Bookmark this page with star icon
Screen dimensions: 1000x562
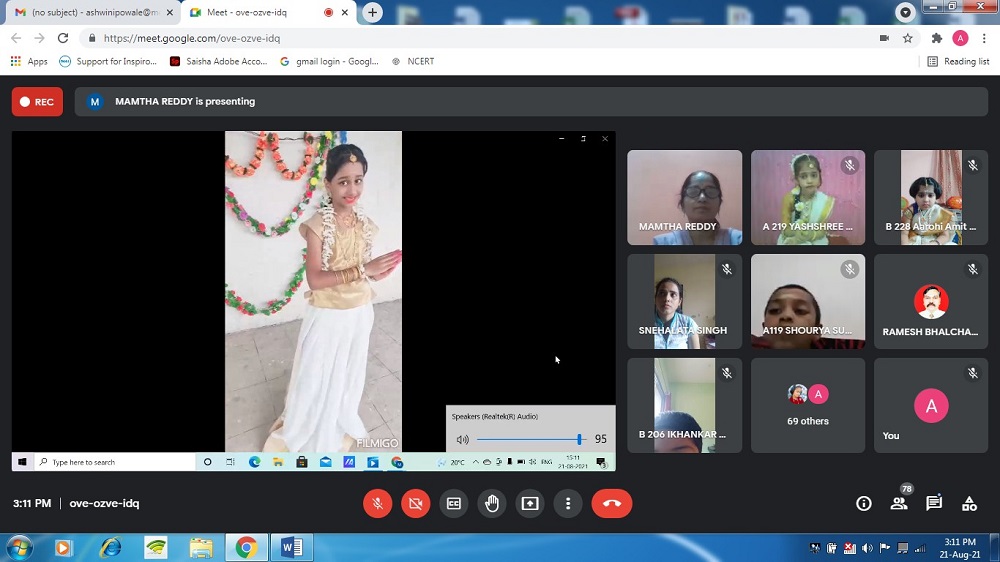tap(908, 38)
